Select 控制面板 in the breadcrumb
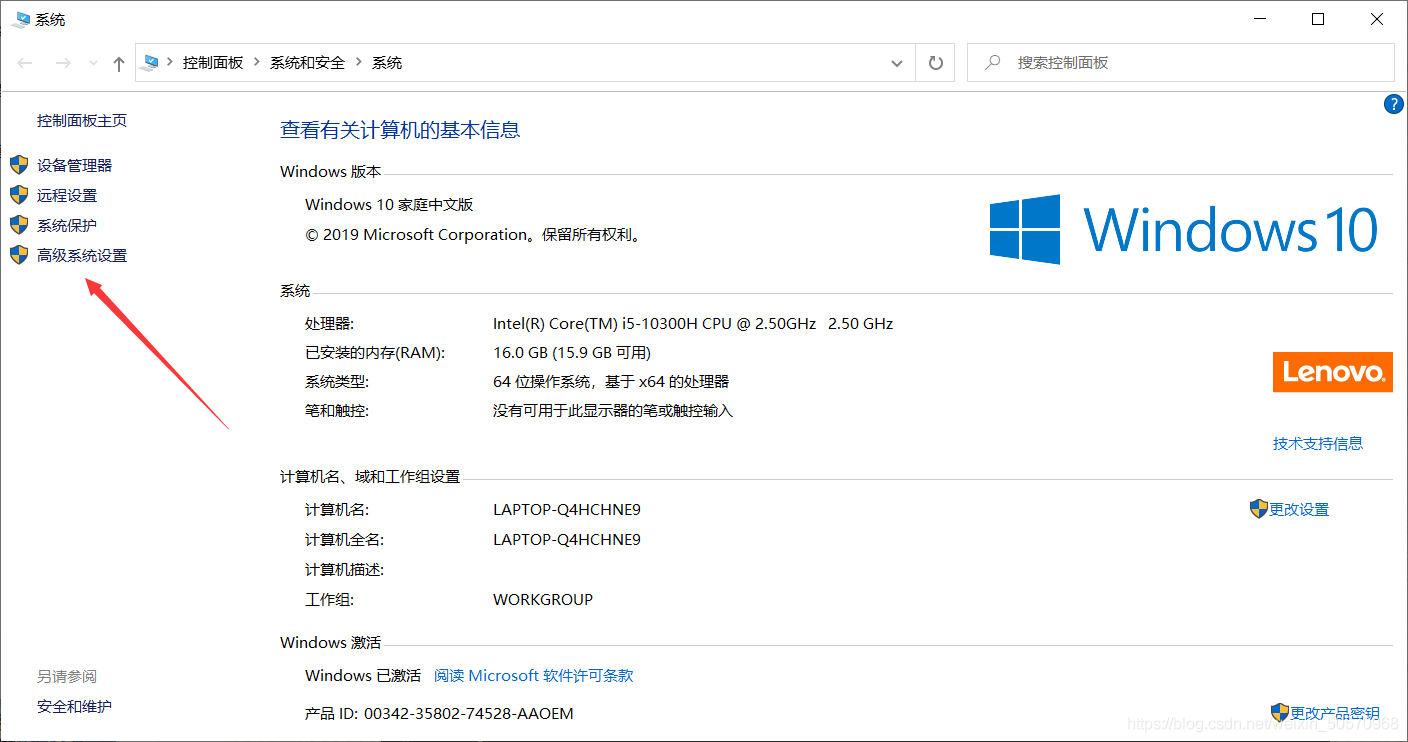 tap(213, 62)
